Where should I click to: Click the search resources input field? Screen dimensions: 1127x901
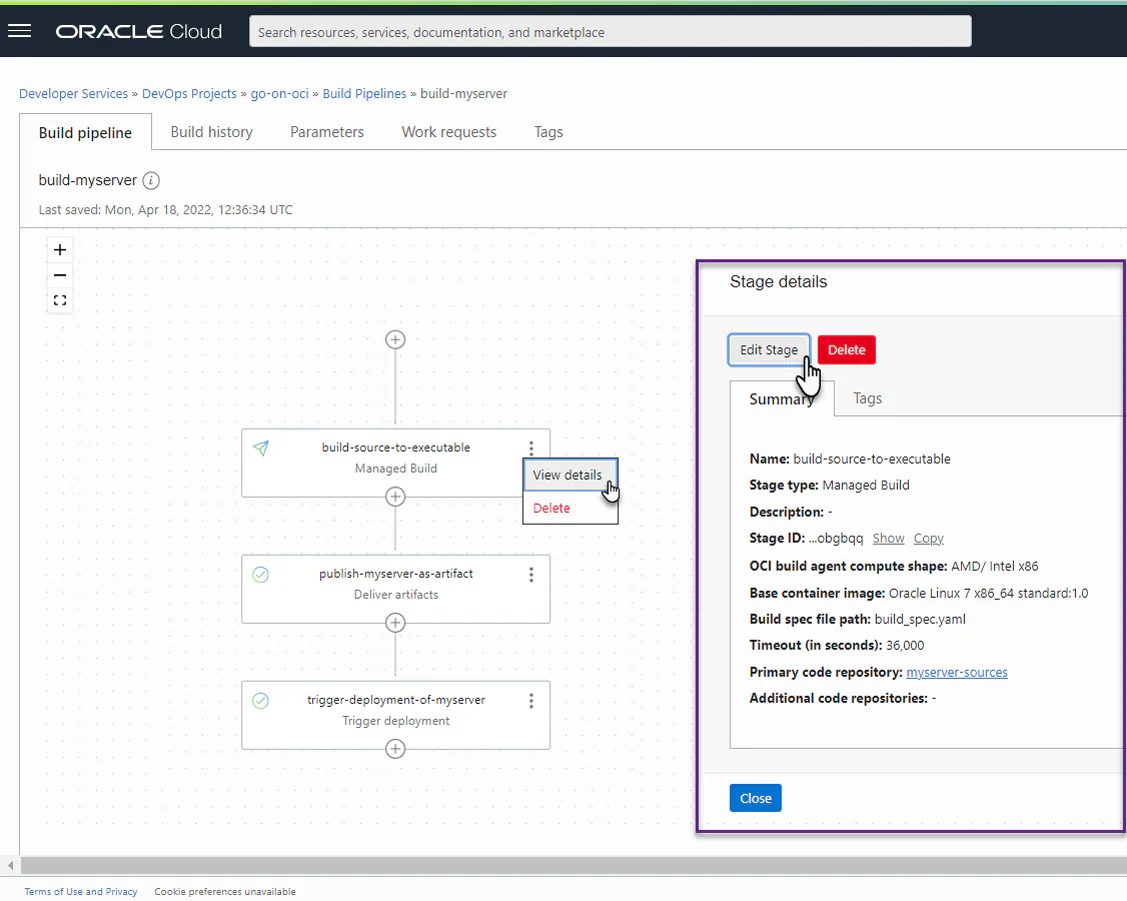(x=610, y=32)
